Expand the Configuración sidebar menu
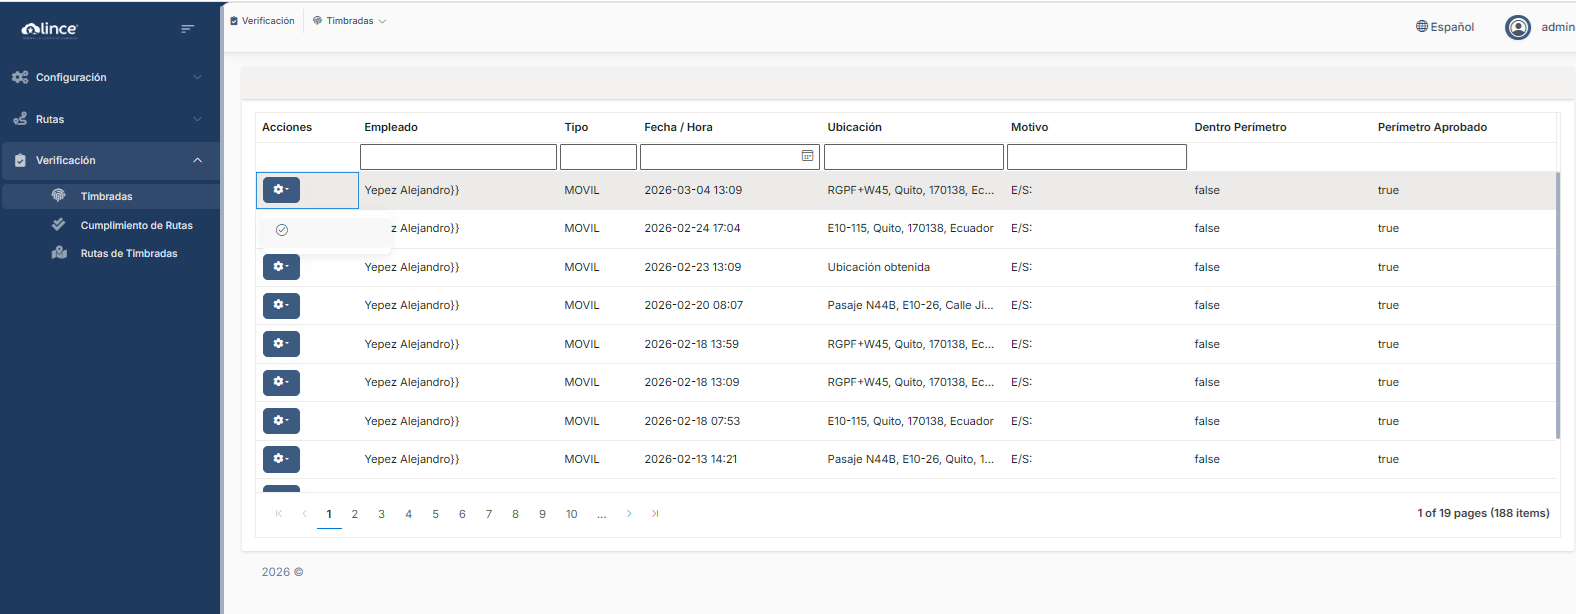Viewport: 1576px width, 614px height. [110, 77]
